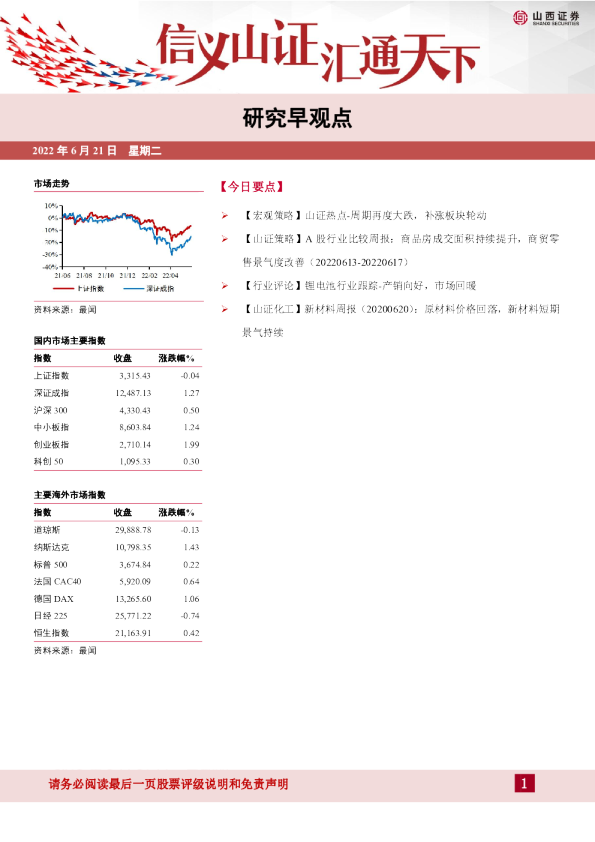Open the A股行业比较周报 headline
This screenshot has height=842, width=595.
401,250
